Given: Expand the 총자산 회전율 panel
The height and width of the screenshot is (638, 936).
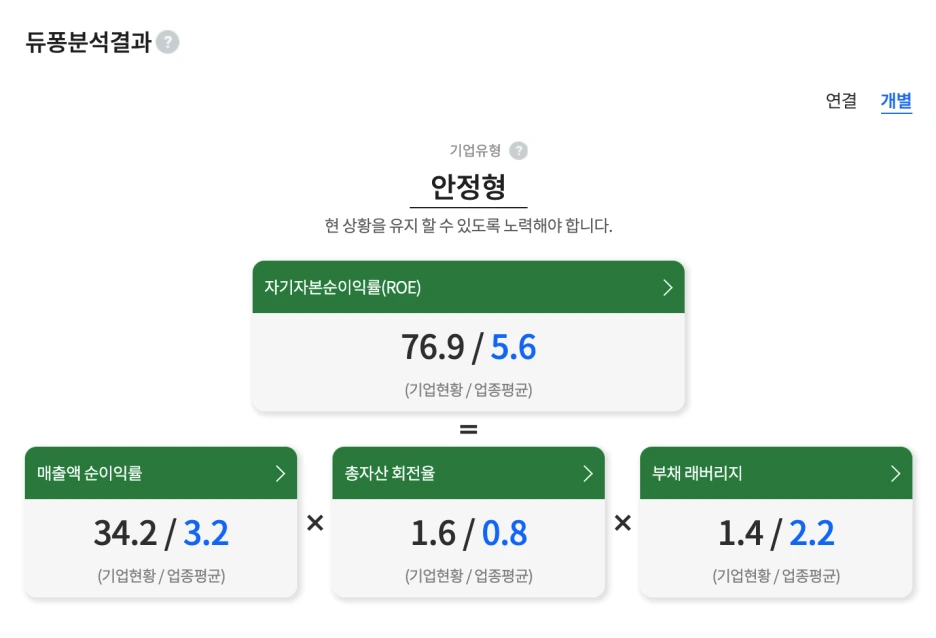Looking at the screenshot, I should (468, 473).
